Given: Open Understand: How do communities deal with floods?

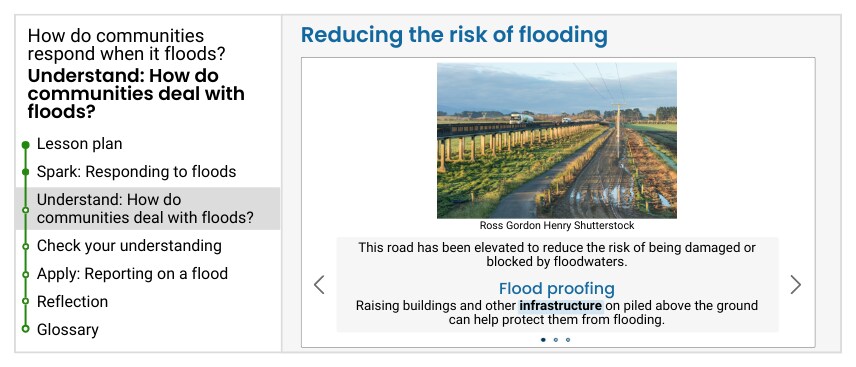Looking at the screenshot, I should [x=148, y=209].
